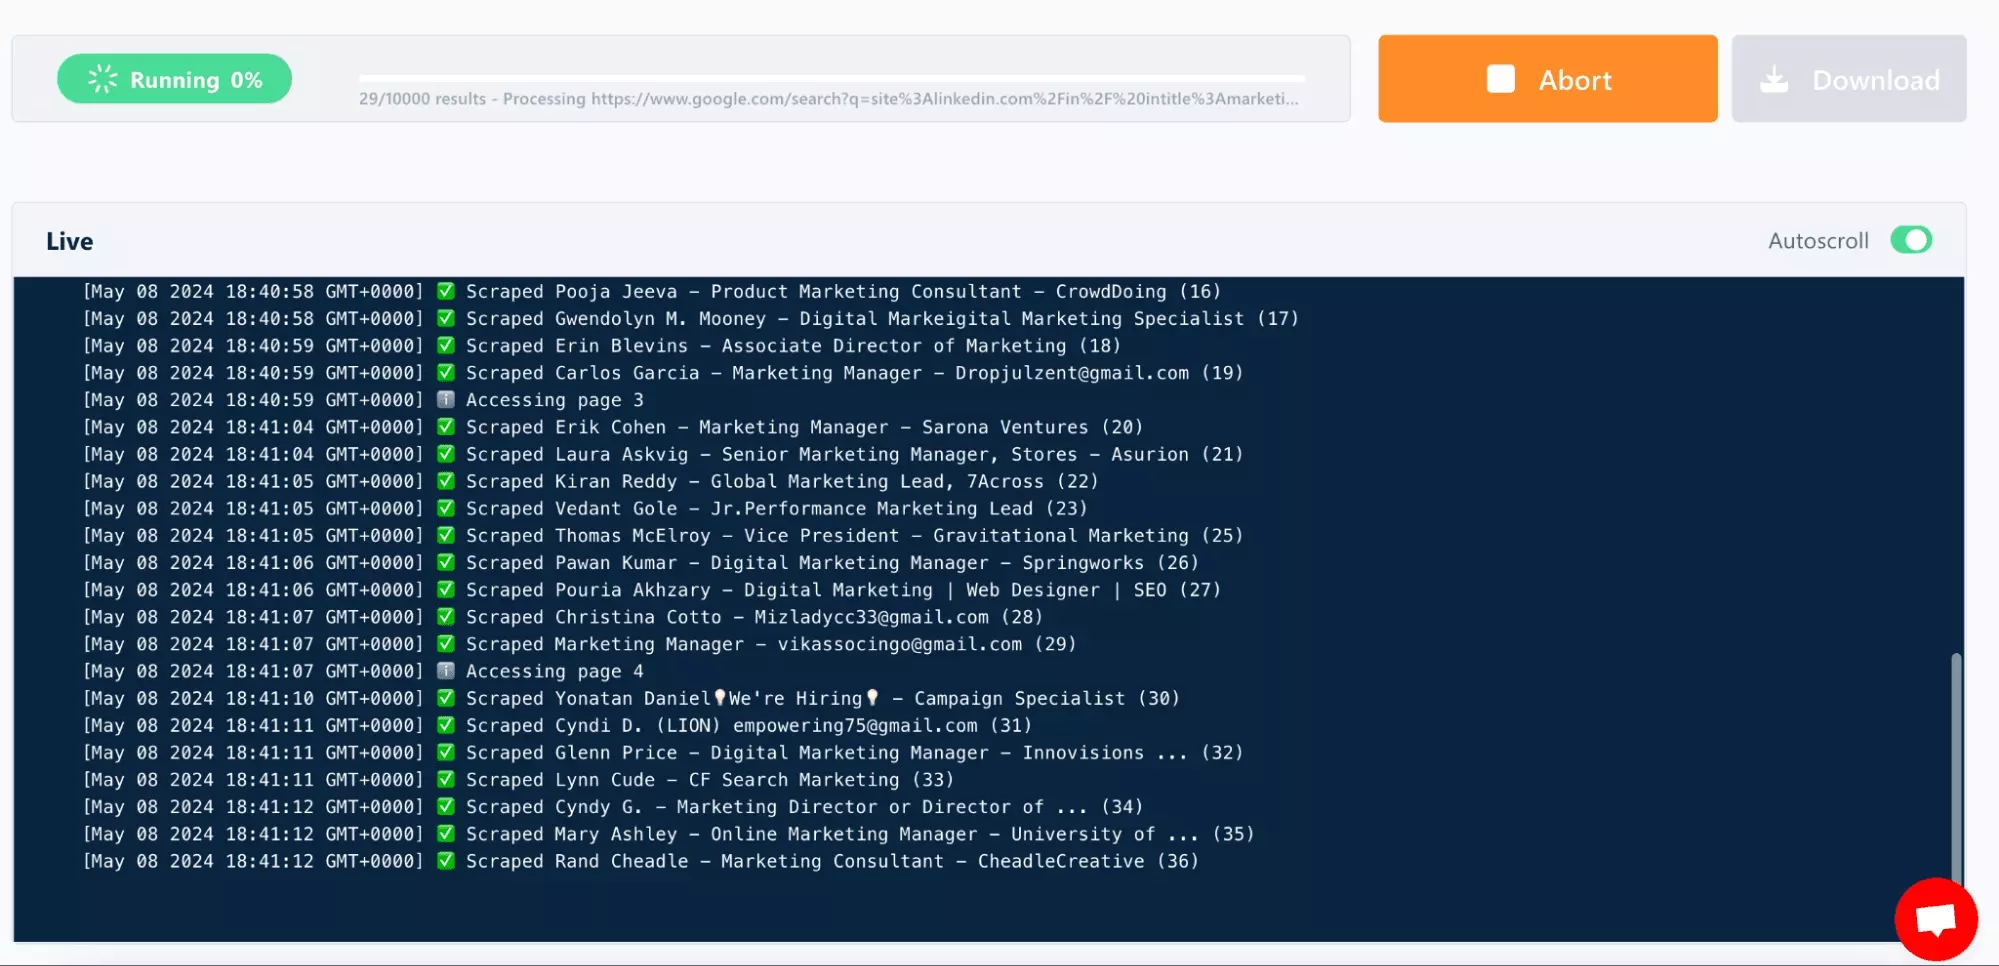Click the green checkmark beside Rand Cheadle entry

(445, 861)
